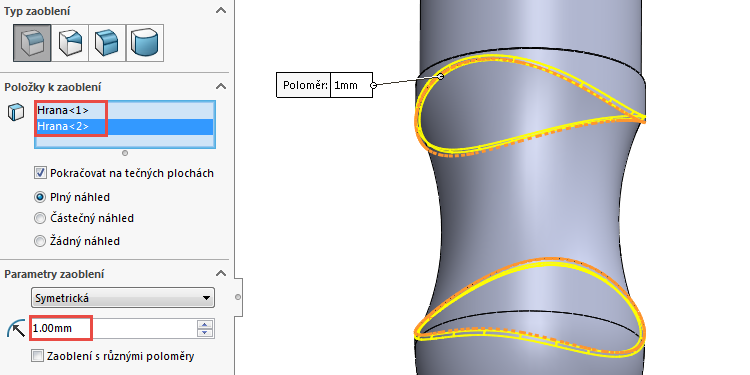Viewport: 750px width, 375px height.
Task: Collapse the Položky k zaoblení section
Action: point(221,86)
